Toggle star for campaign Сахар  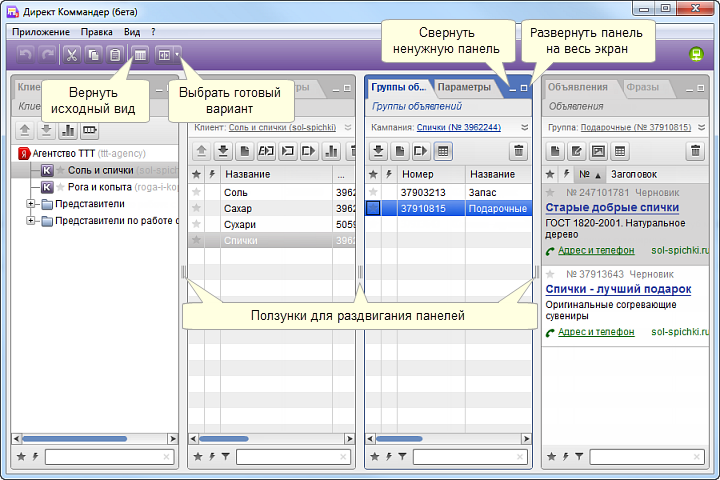click(x=197, y=208)
